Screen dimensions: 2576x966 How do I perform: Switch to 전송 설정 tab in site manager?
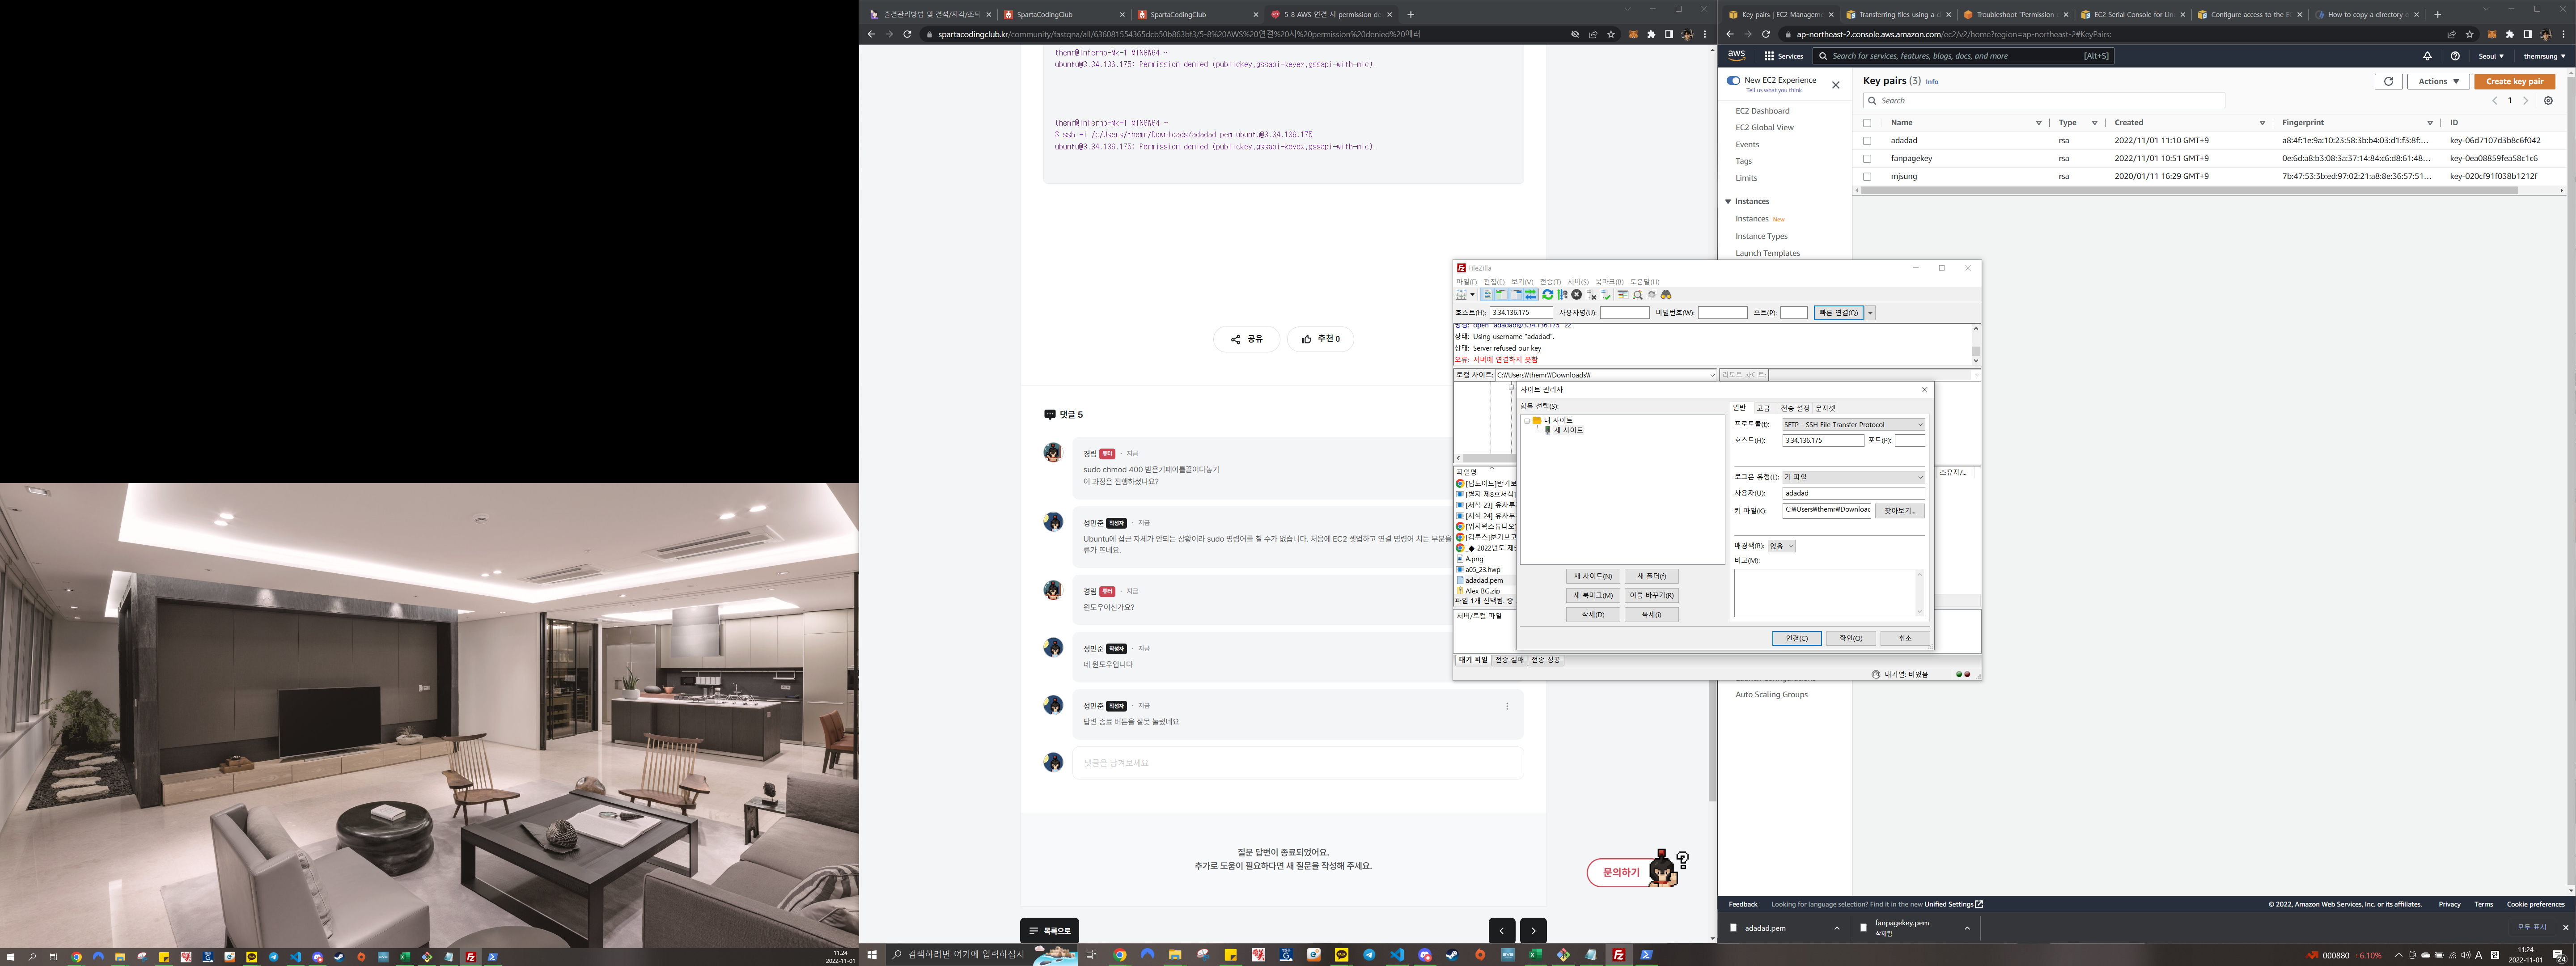pos(1795,408)
